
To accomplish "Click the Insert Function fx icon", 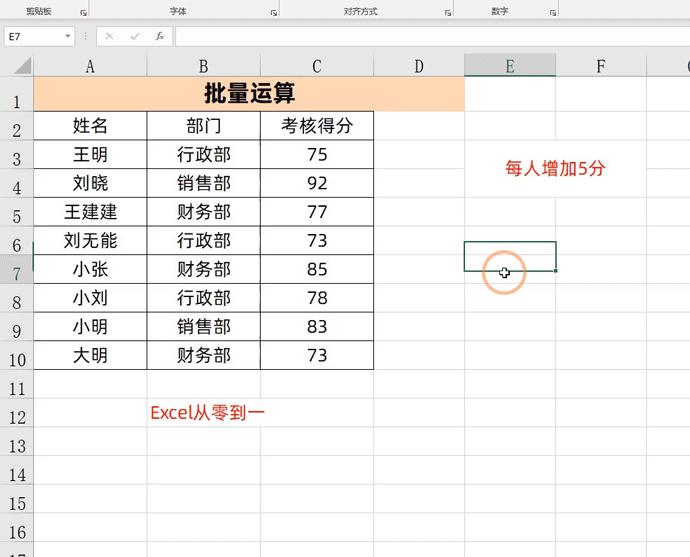I will 160,36.
